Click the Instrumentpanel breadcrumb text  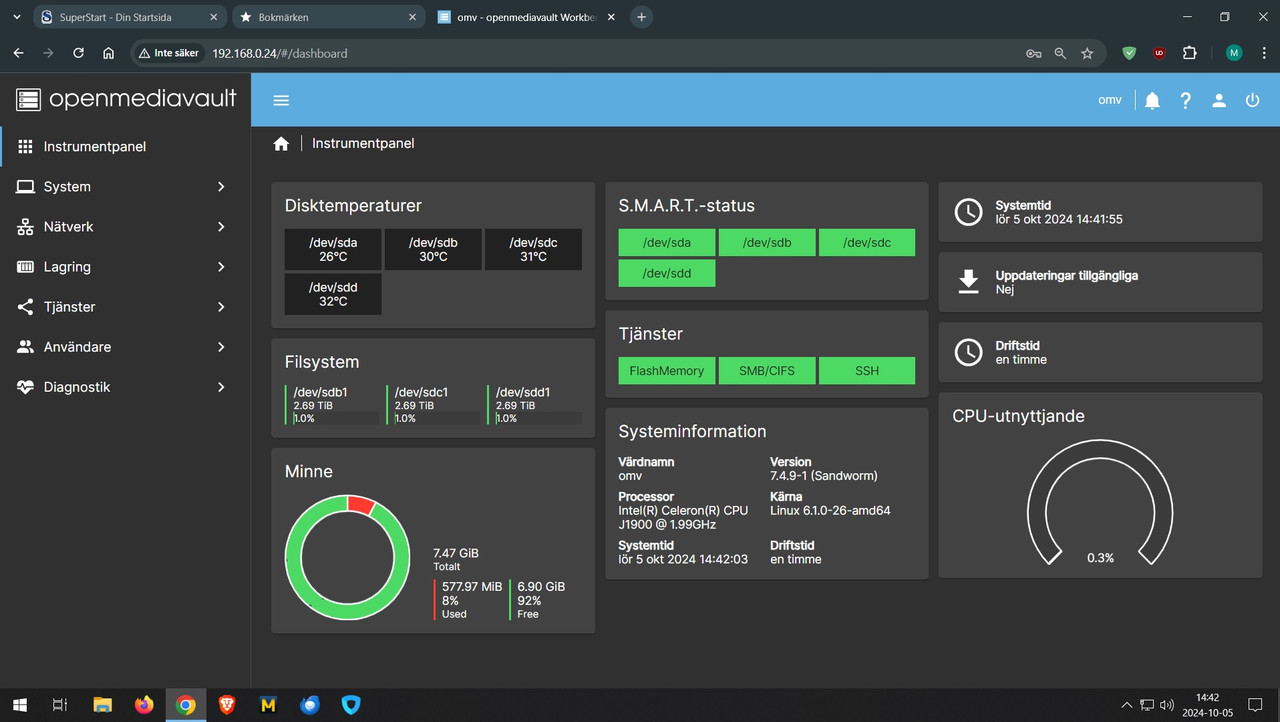coord(363,143)
